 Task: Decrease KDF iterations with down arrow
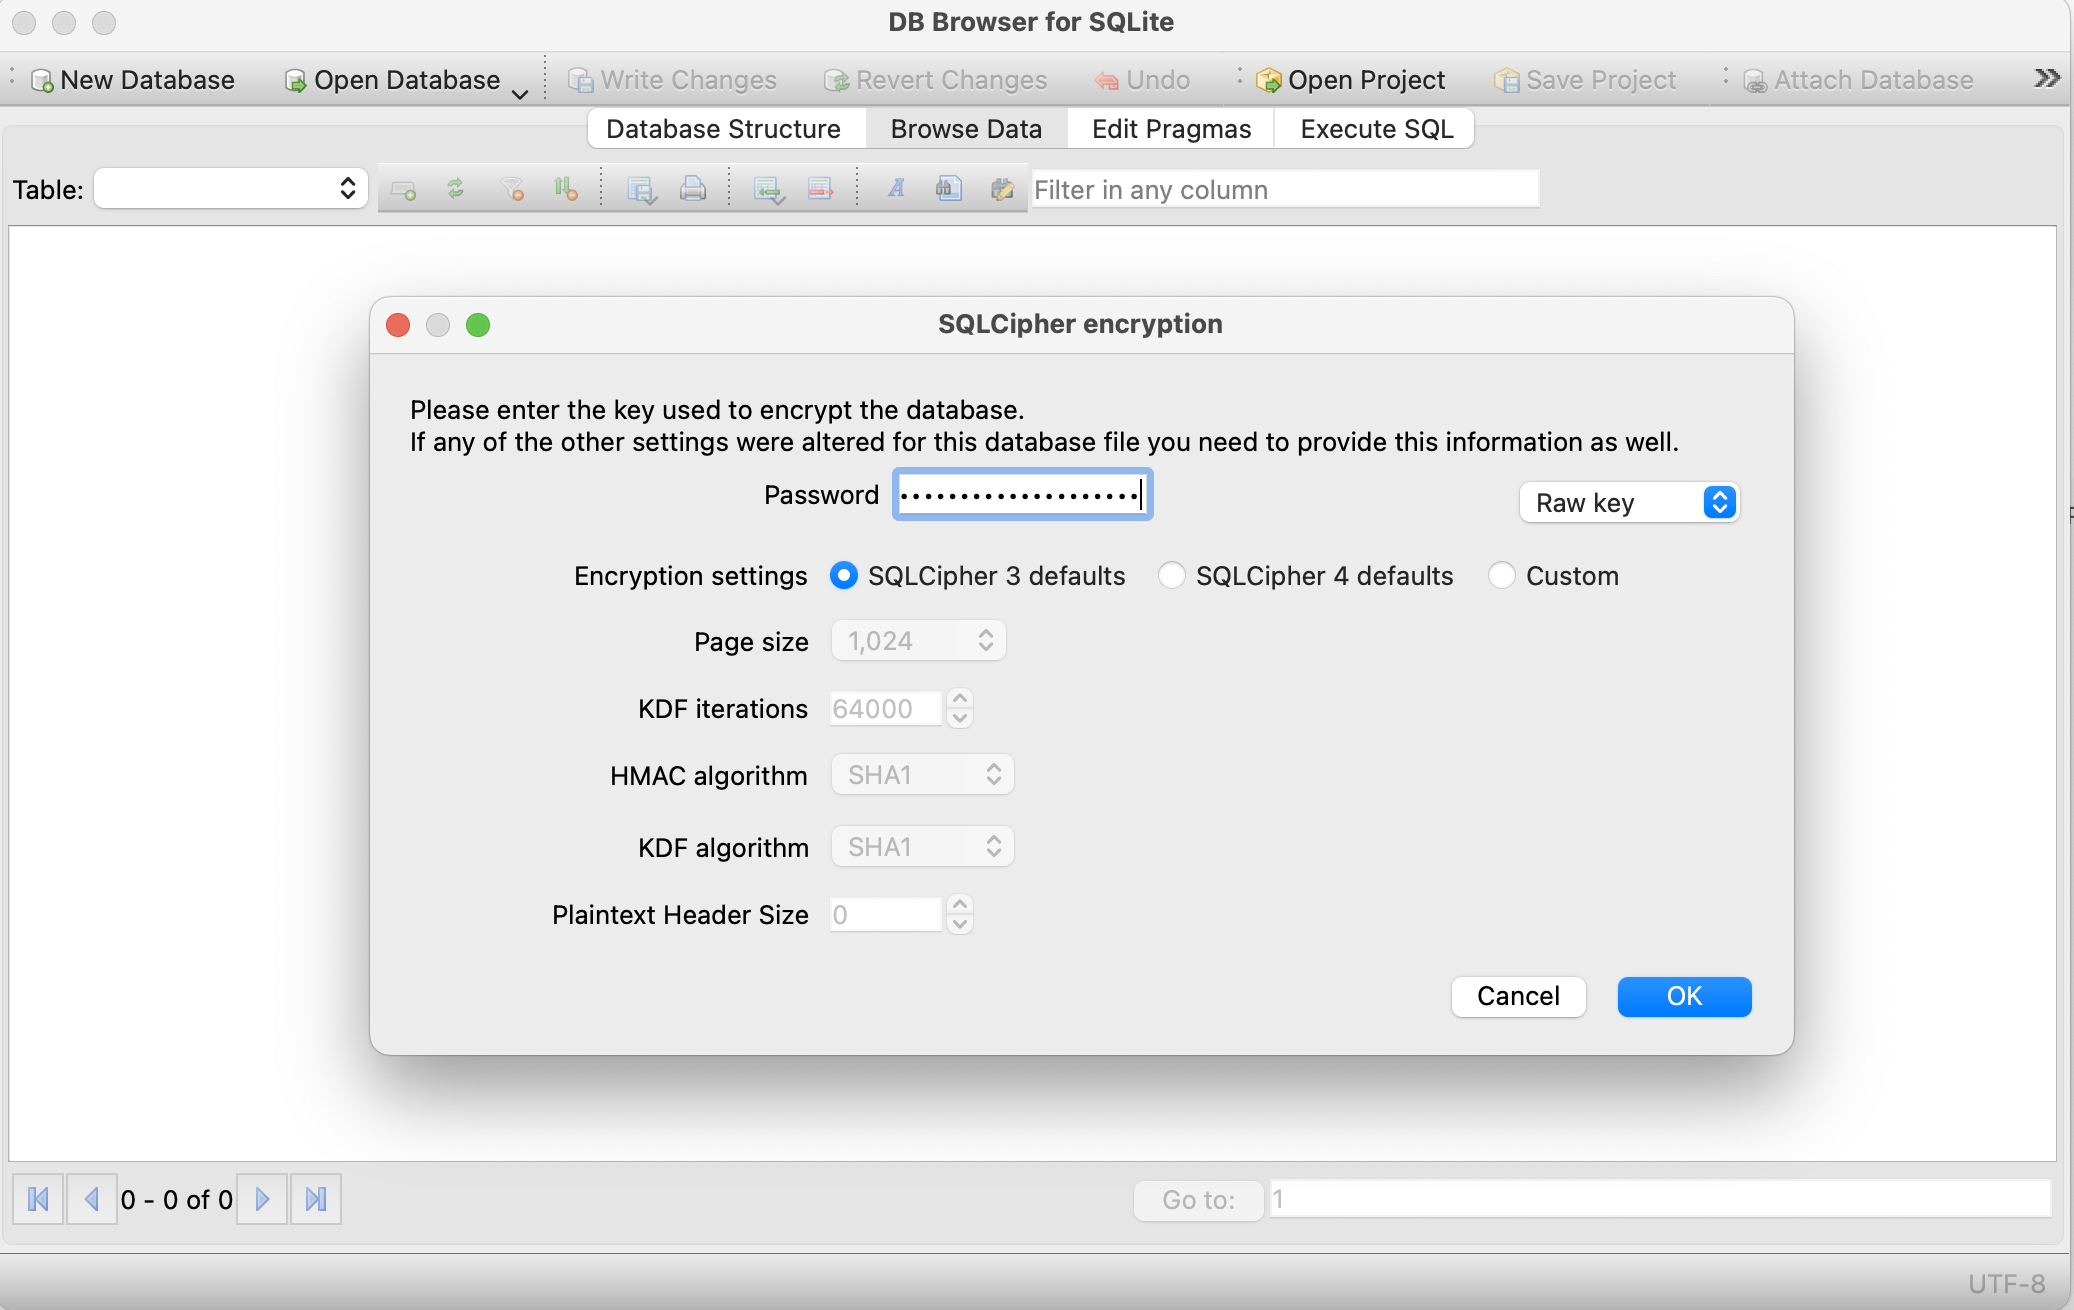pos(960,718)
